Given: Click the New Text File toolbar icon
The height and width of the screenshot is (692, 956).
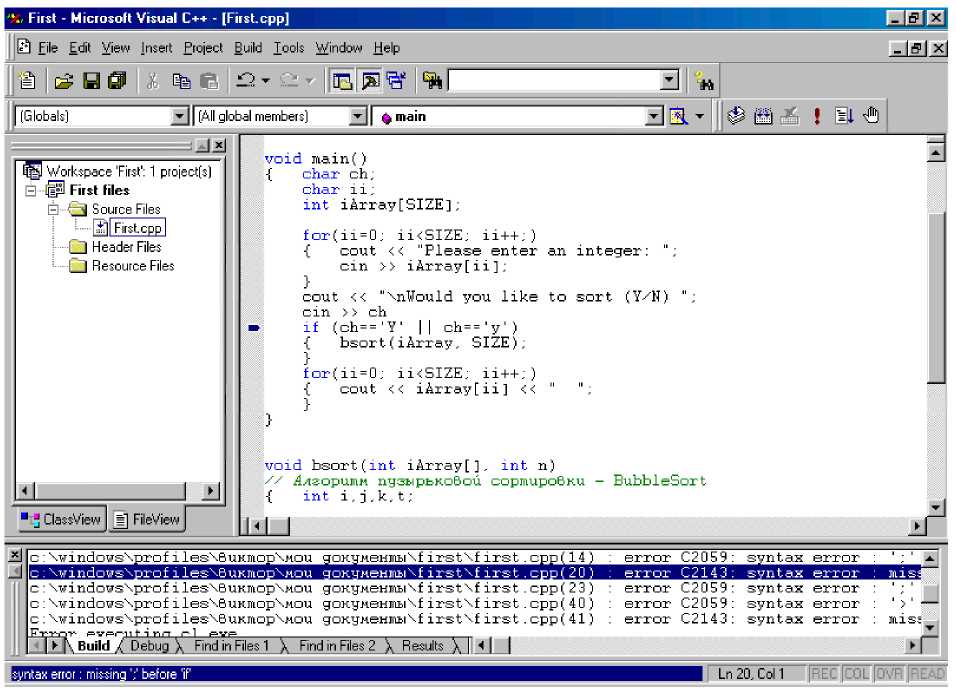Looking at the screenshot, I should pos(27,80).
